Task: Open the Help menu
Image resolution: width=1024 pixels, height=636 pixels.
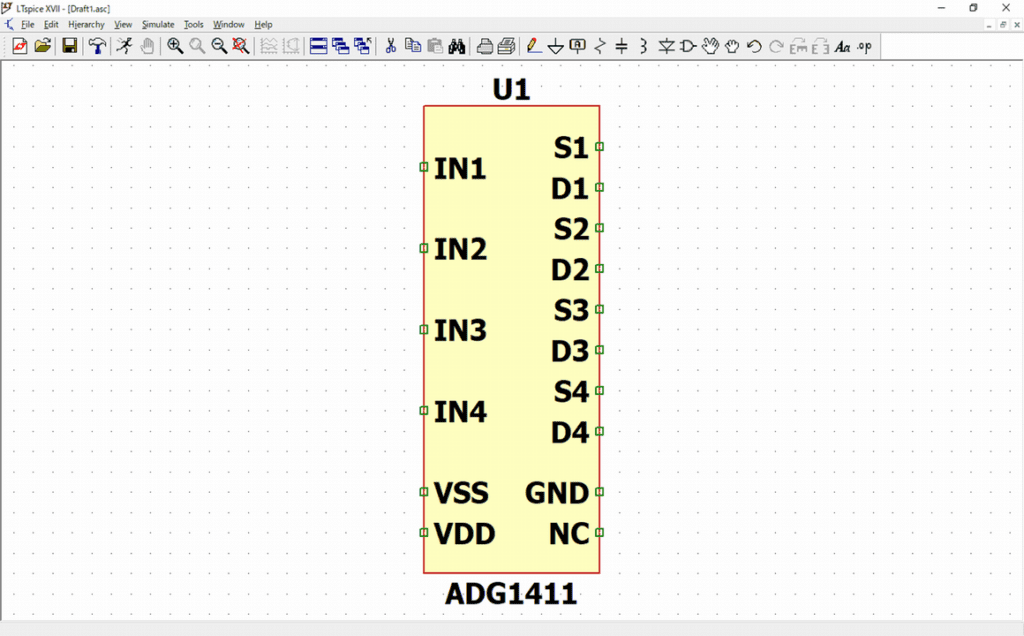Action: [263, 24]
